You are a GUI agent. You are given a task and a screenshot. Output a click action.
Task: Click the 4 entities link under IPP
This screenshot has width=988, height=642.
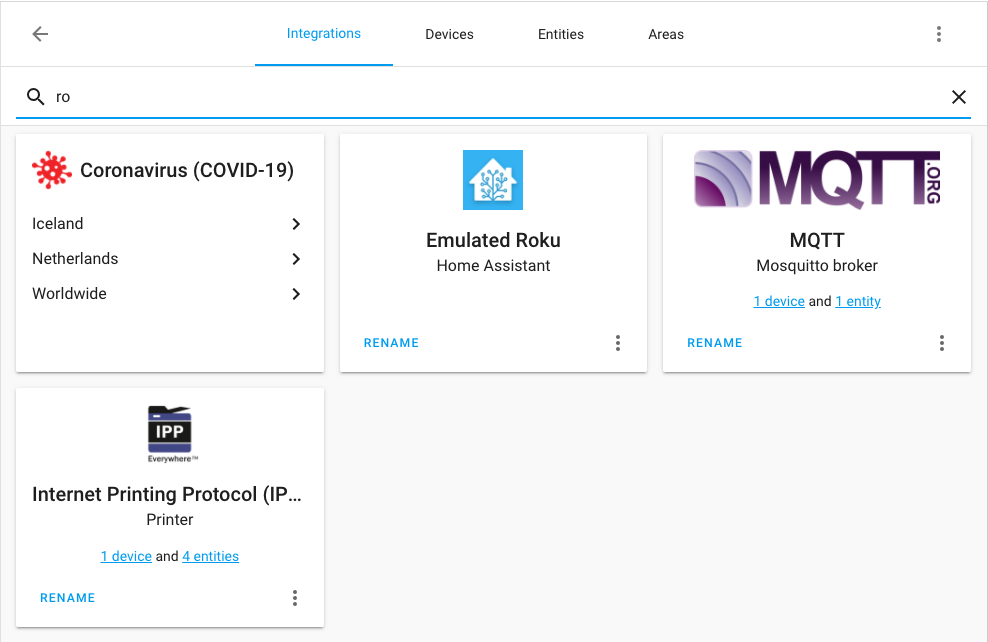coord(210,556)
